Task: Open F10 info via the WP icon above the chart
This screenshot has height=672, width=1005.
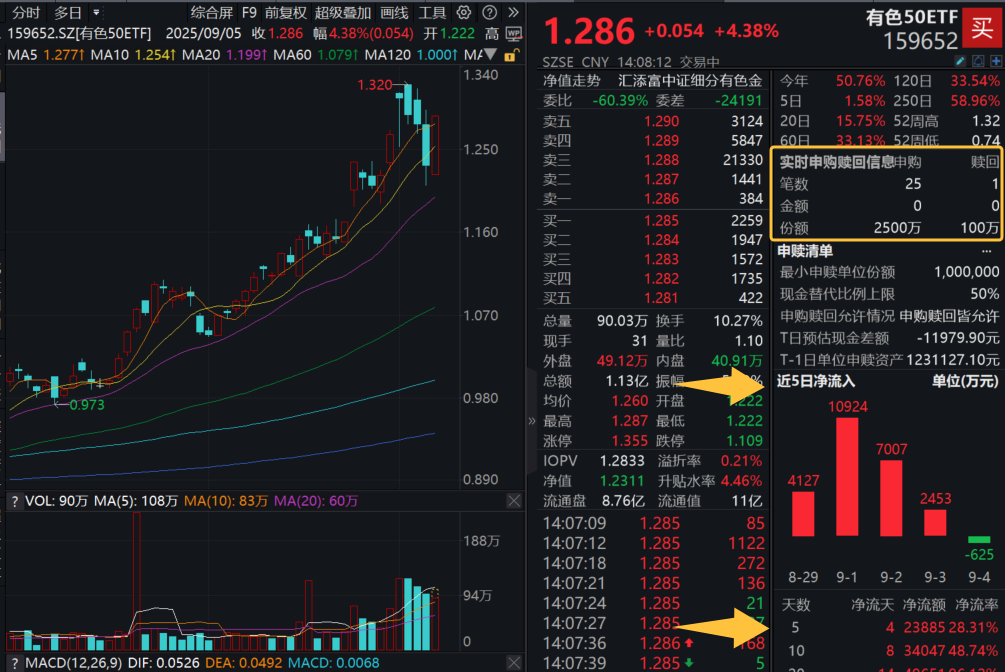Action: pyautogui.click(x=512, y=34)
